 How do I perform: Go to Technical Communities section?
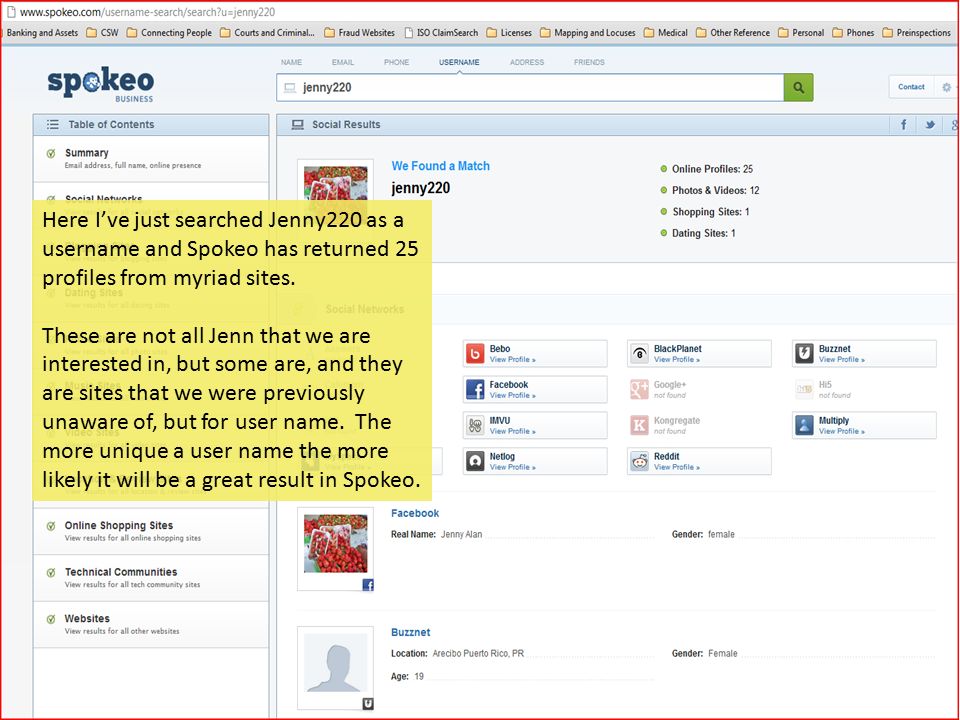click(151, 577)
